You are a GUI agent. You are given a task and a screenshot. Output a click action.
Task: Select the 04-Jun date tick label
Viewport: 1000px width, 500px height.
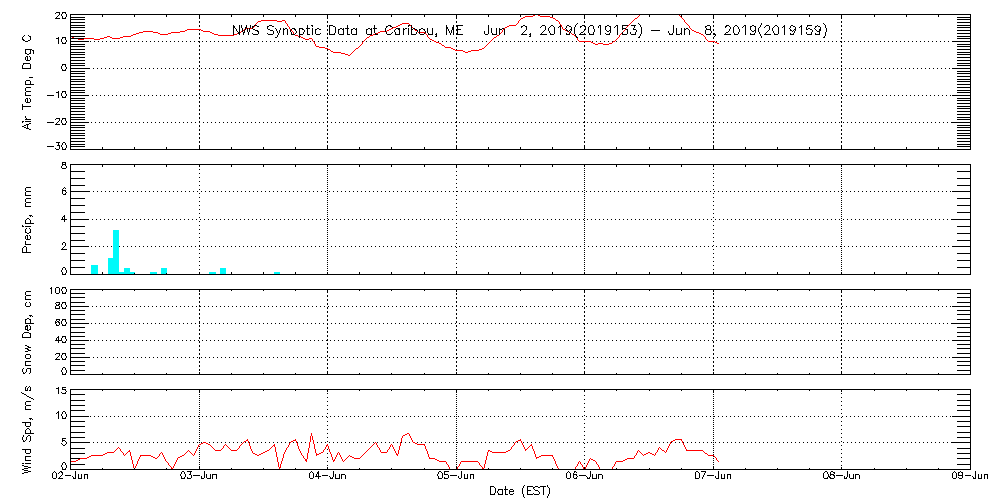[x=328, y=478]
